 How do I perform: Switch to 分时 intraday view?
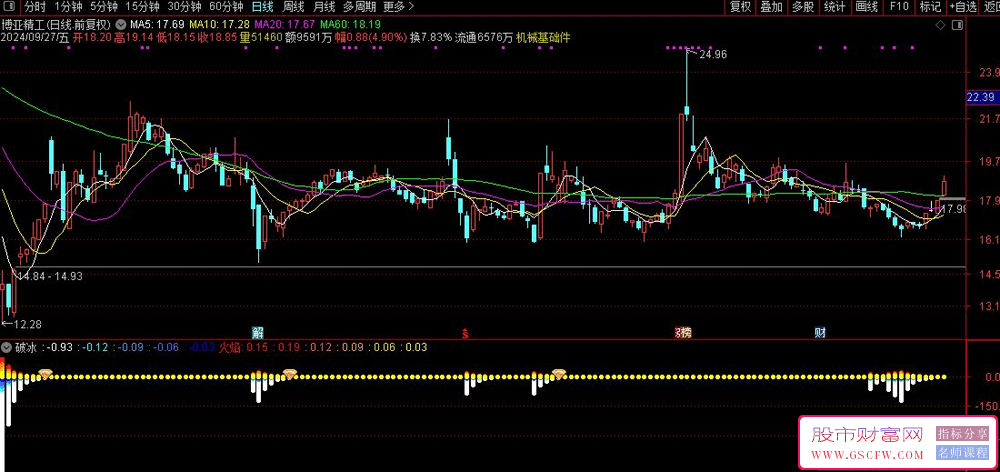click(x=36, y=7)
